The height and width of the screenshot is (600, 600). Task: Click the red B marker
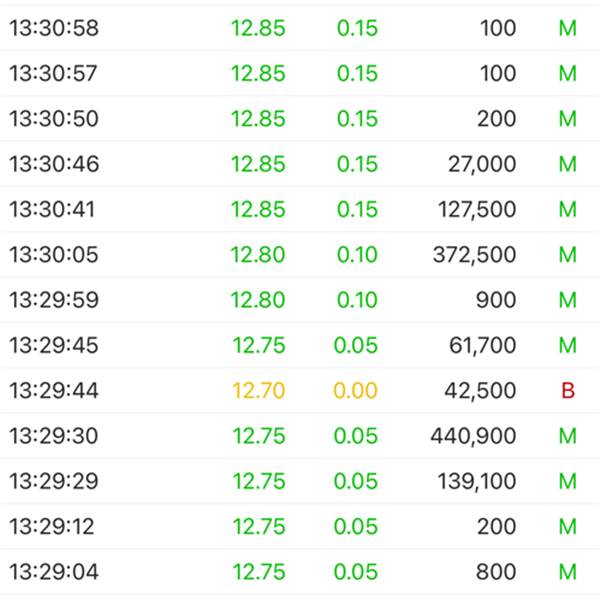568,391
